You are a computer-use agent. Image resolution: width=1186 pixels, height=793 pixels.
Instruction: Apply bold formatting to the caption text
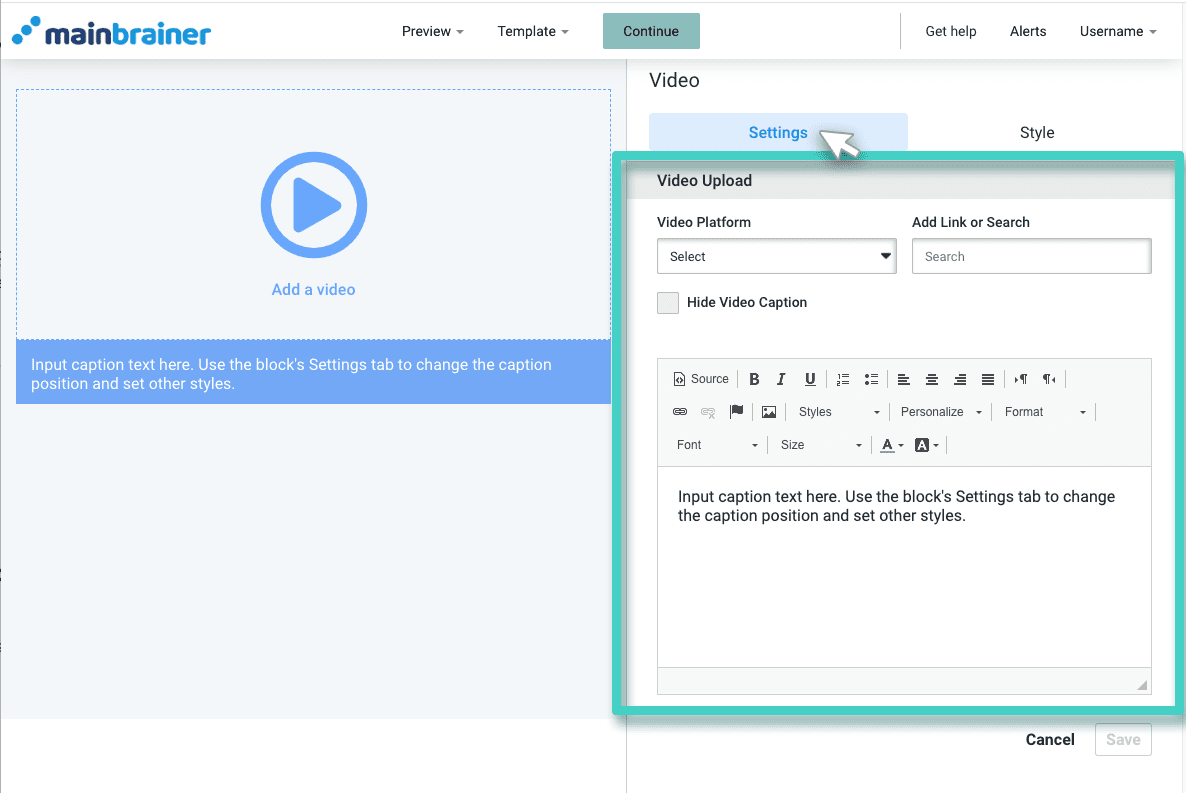754,379
